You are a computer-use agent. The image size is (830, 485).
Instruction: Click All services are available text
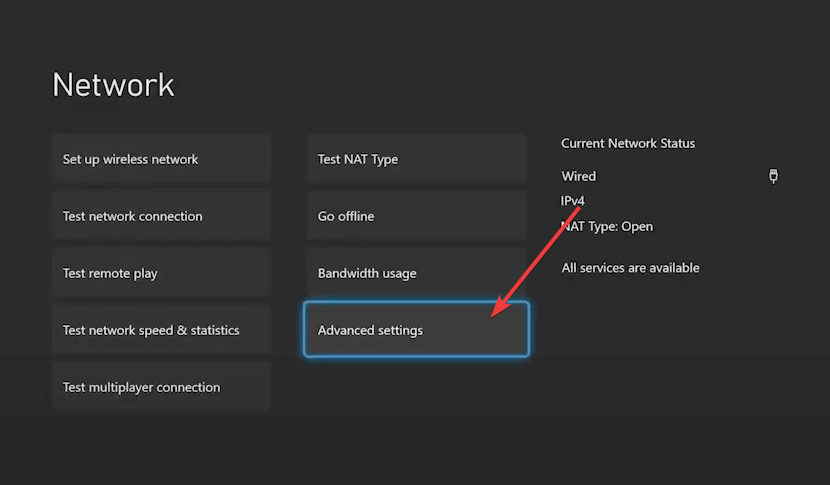point(630,268)
